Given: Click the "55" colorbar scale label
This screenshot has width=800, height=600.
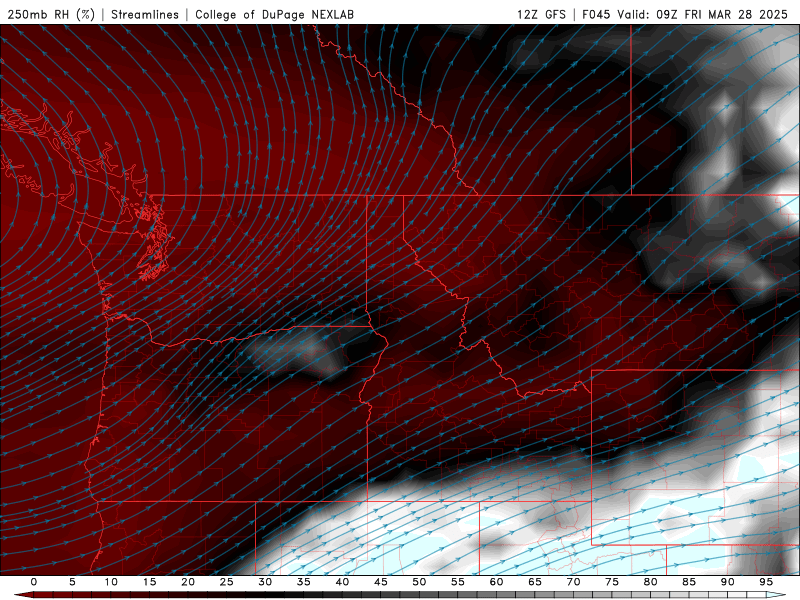Looking at the screenshot, I should 458,582.
